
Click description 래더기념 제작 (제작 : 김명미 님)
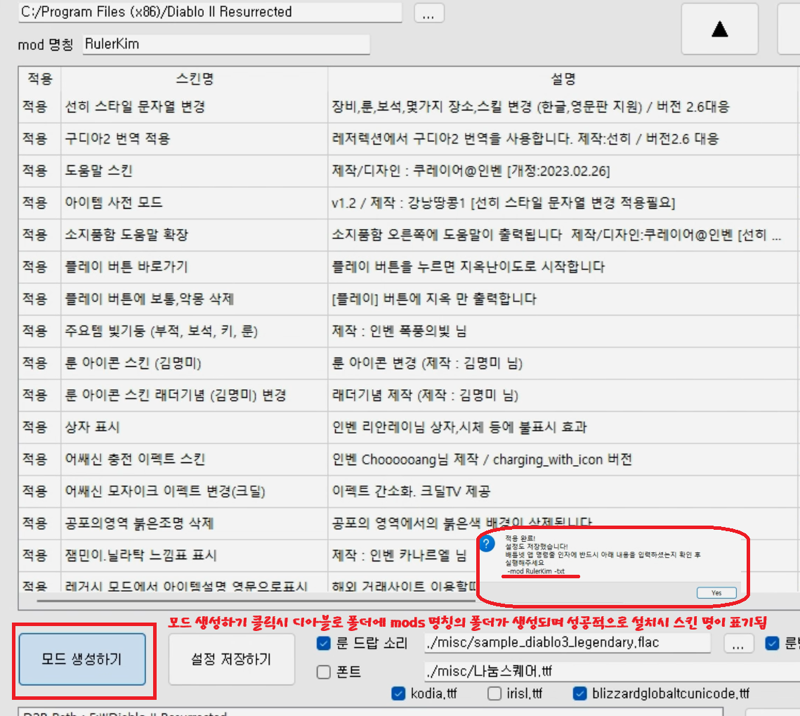point(425,395)
